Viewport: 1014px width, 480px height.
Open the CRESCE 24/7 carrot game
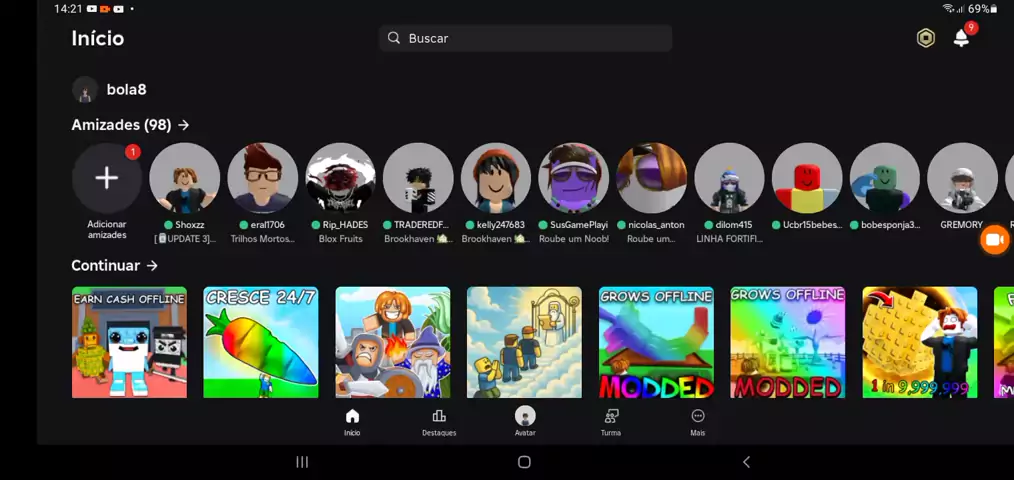click(261, 342)
